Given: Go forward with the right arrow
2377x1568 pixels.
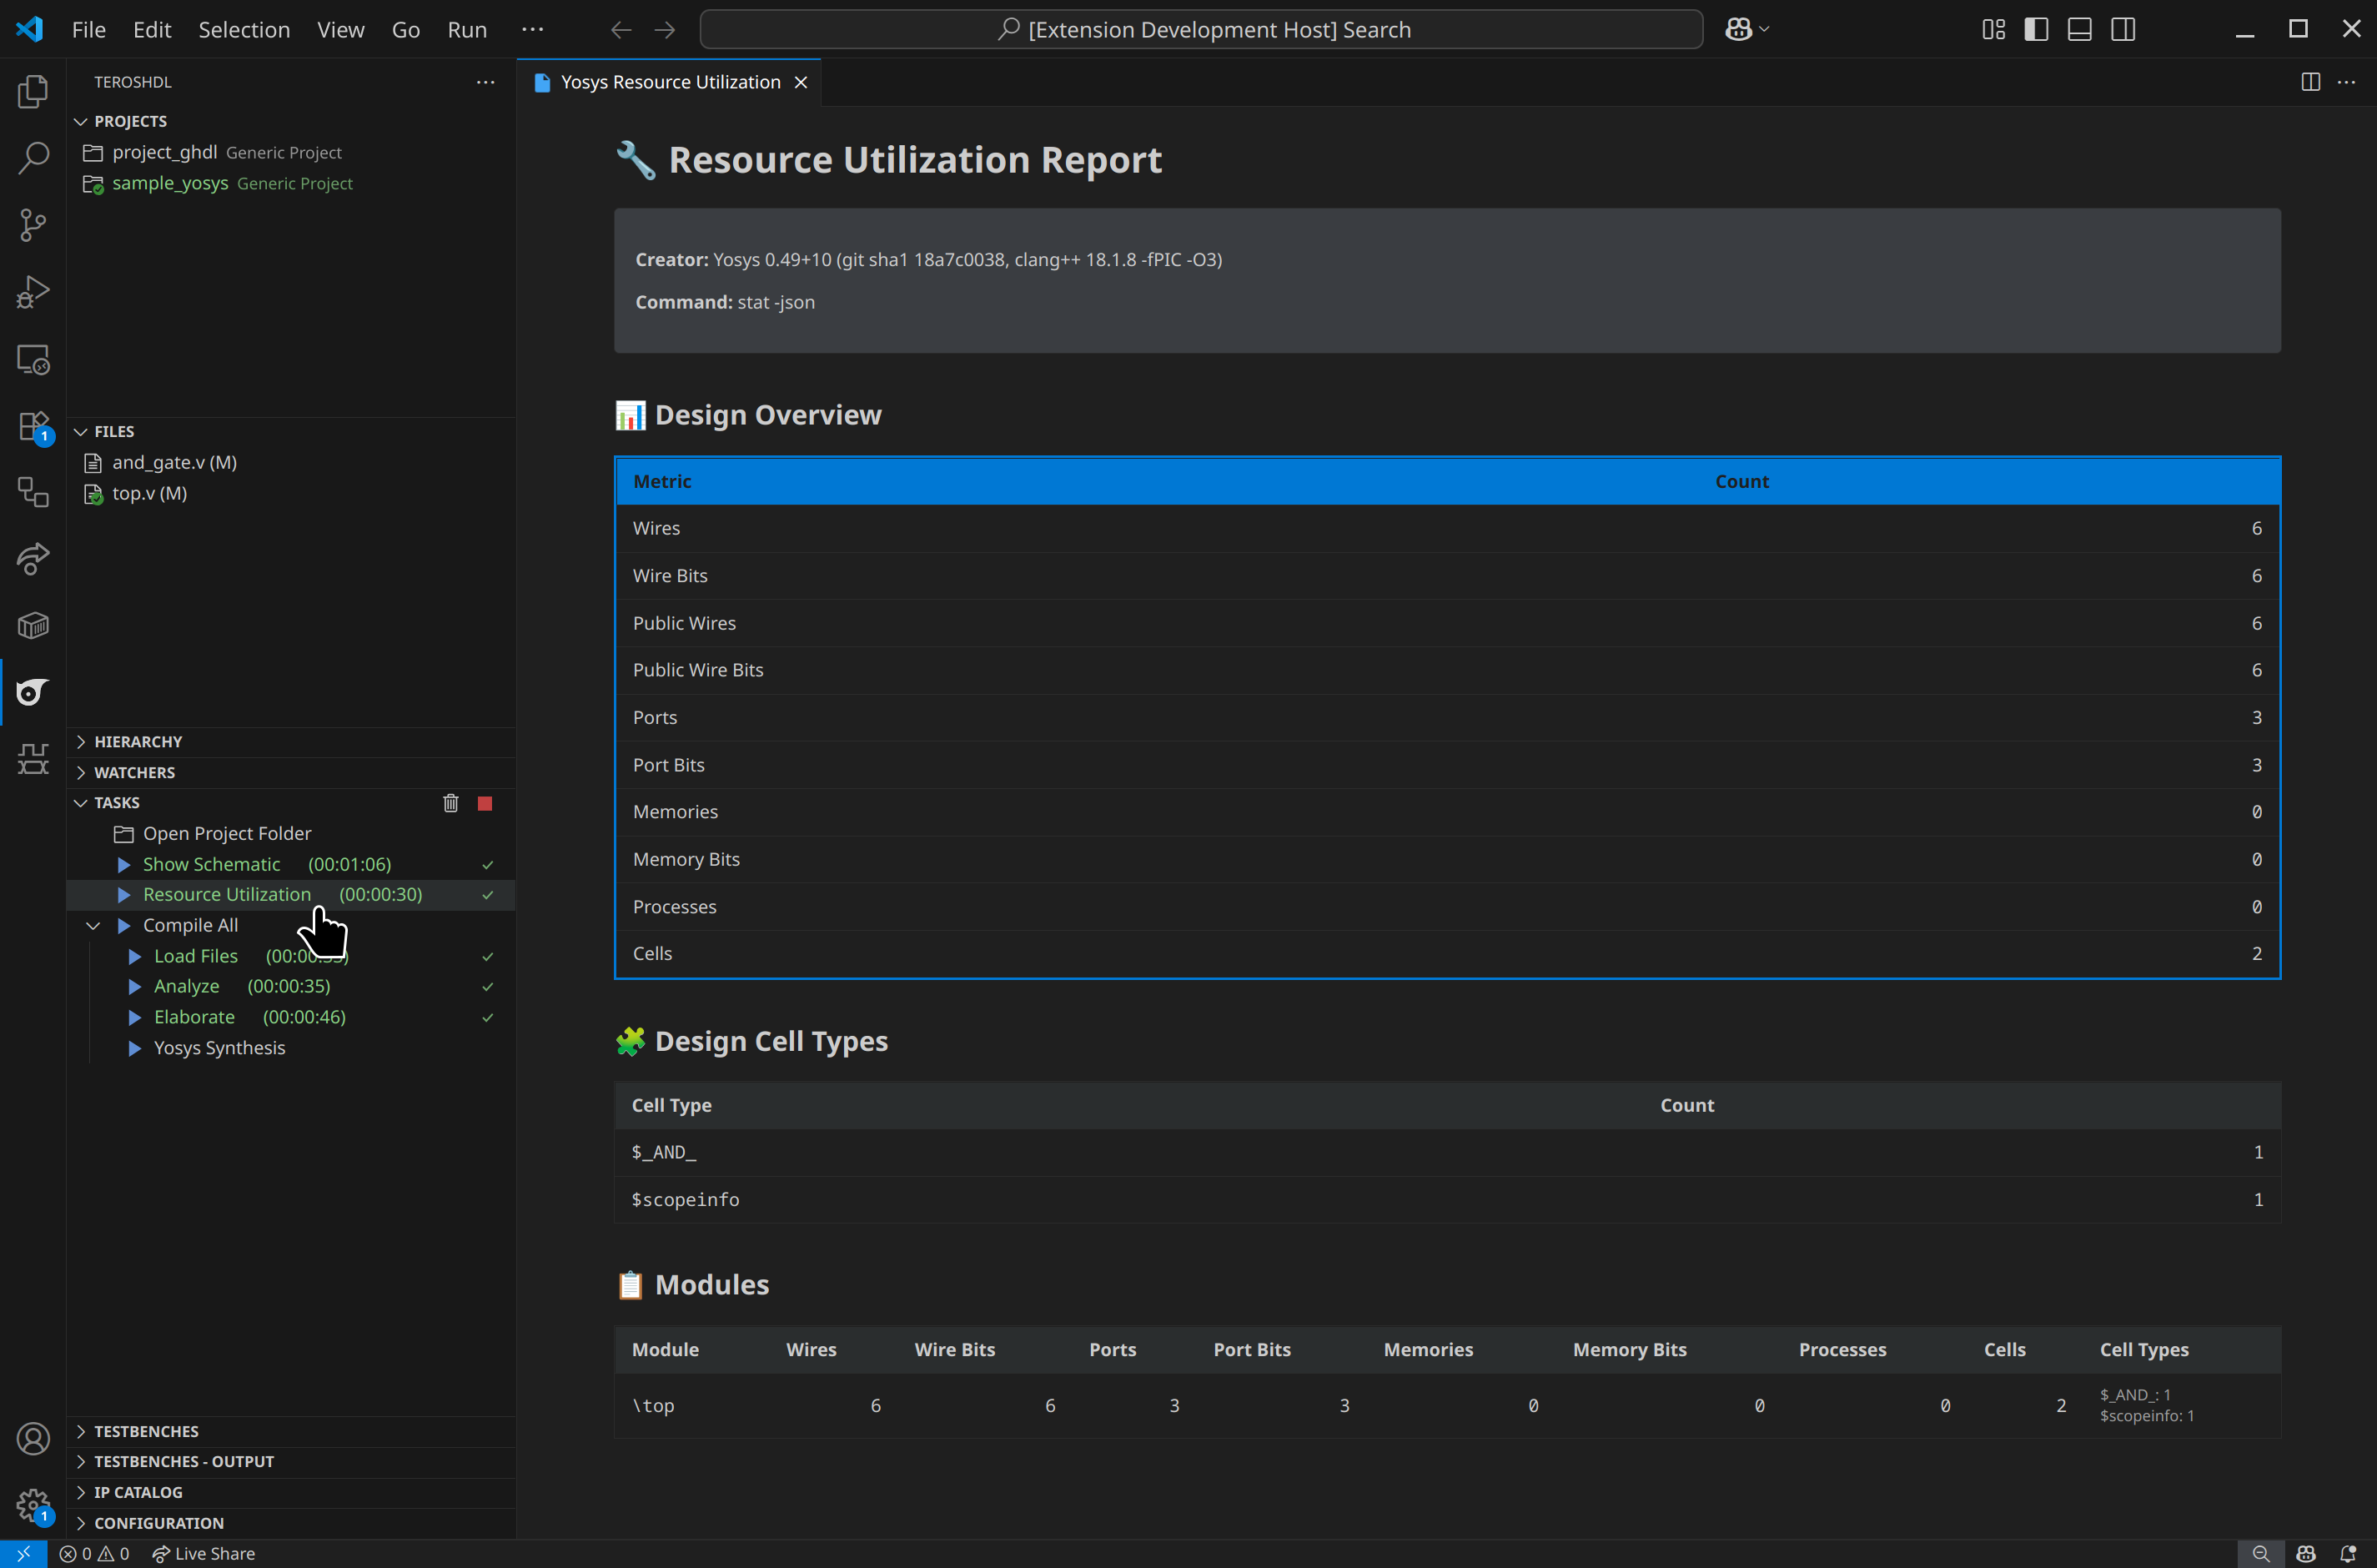Looking at the screenshot, I should pyautogui.click(x=665, y=29).
